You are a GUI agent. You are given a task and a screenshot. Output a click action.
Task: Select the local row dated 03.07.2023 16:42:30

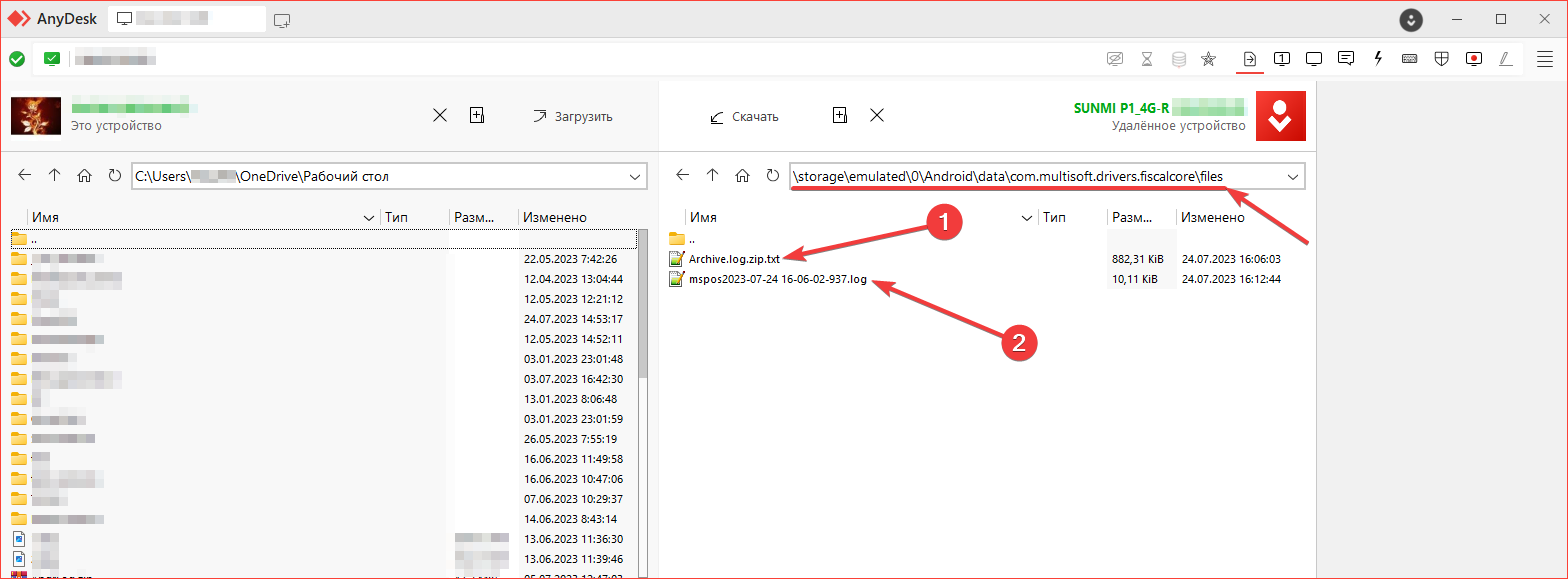323,379
